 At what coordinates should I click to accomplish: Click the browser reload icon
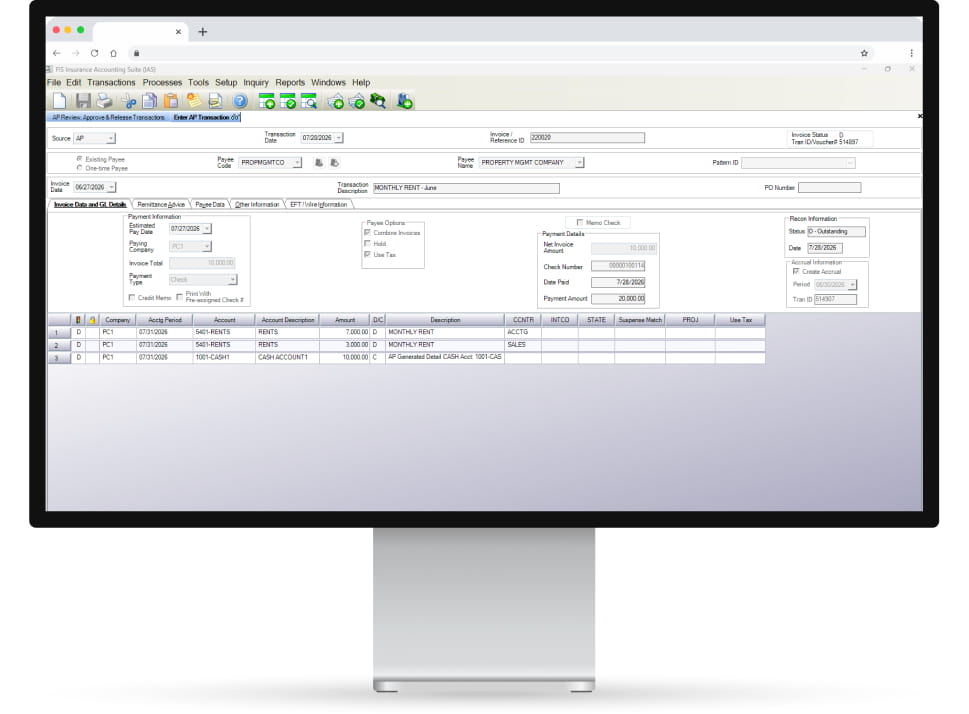coord(94,53)
